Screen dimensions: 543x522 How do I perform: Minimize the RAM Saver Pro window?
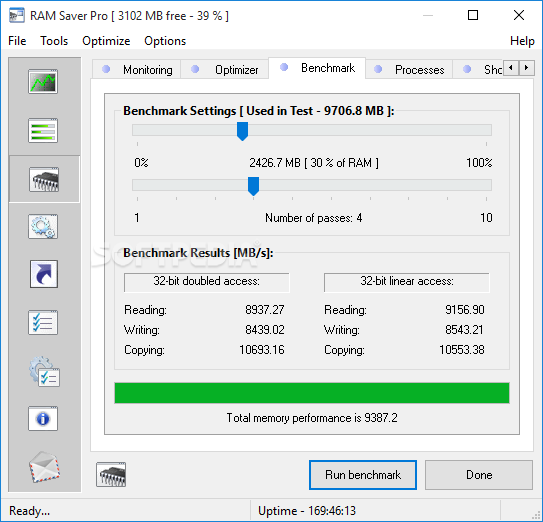[428, 15]
